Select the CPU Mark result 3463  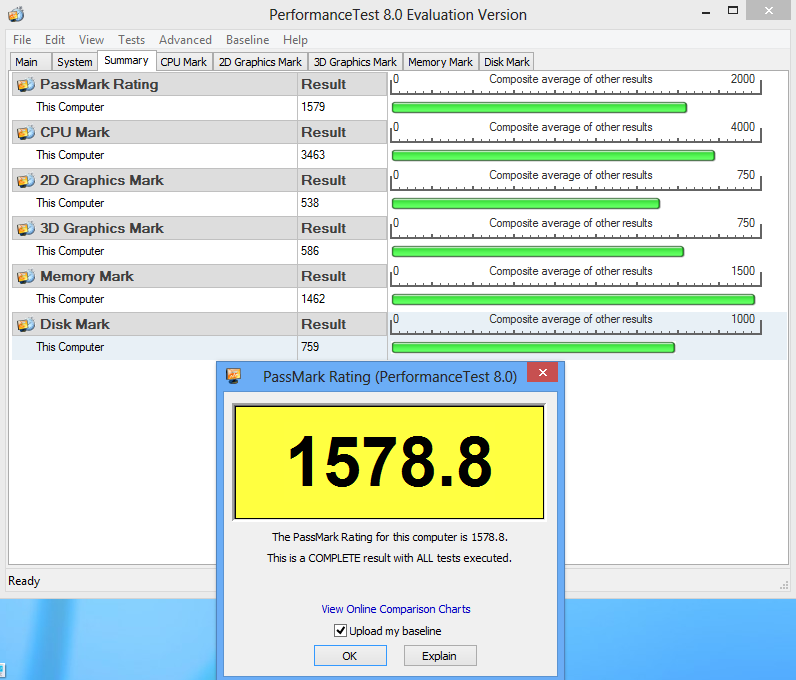[313, 155]
